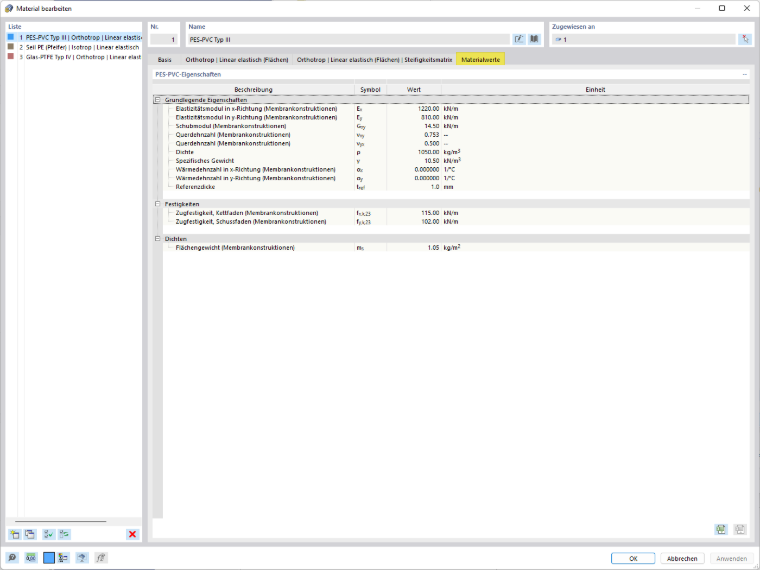Click the model view monitor icon
Viewport: 760px width, 570px height.
coord(82,558)
